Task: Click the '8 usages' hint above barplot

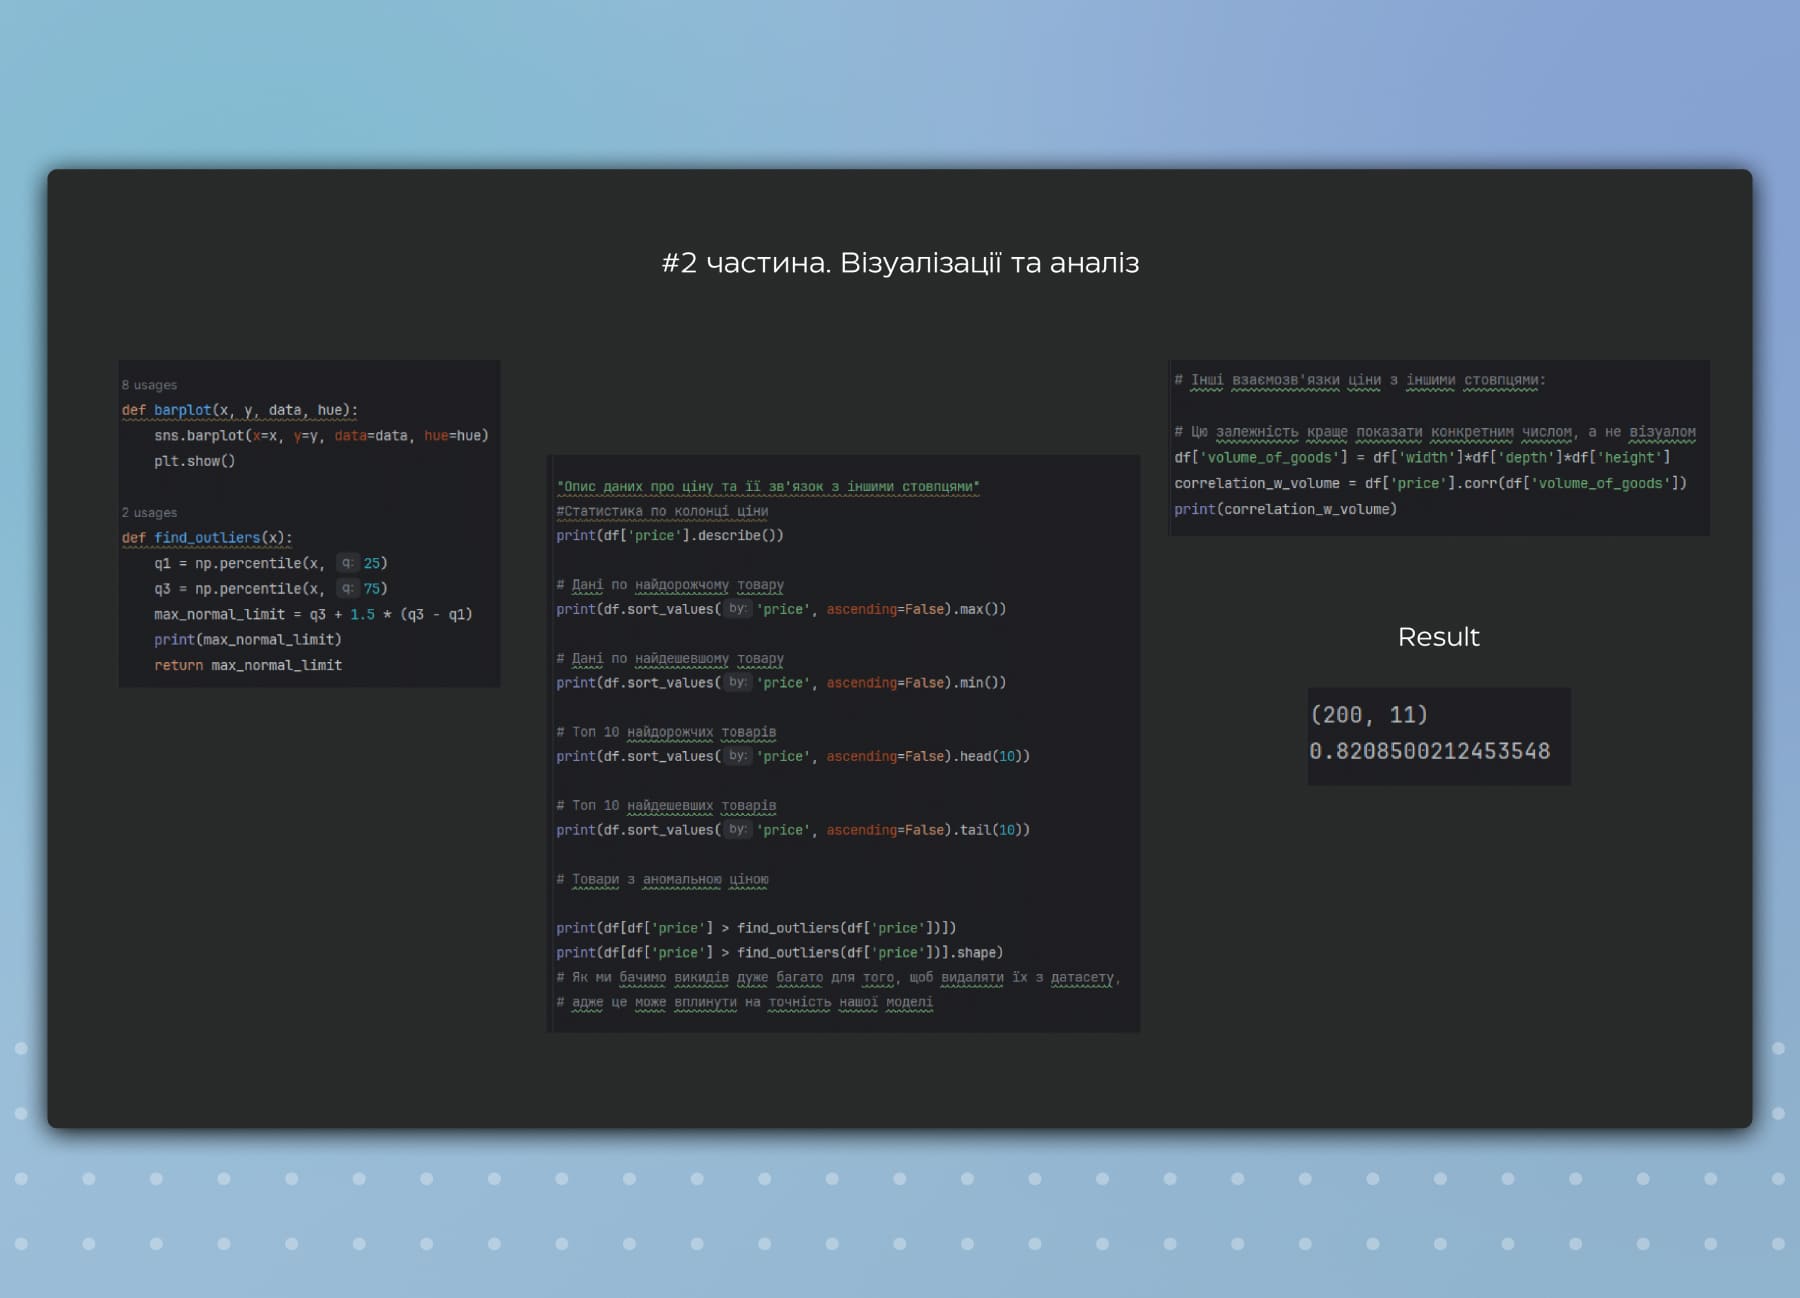Action: point(149,385)
